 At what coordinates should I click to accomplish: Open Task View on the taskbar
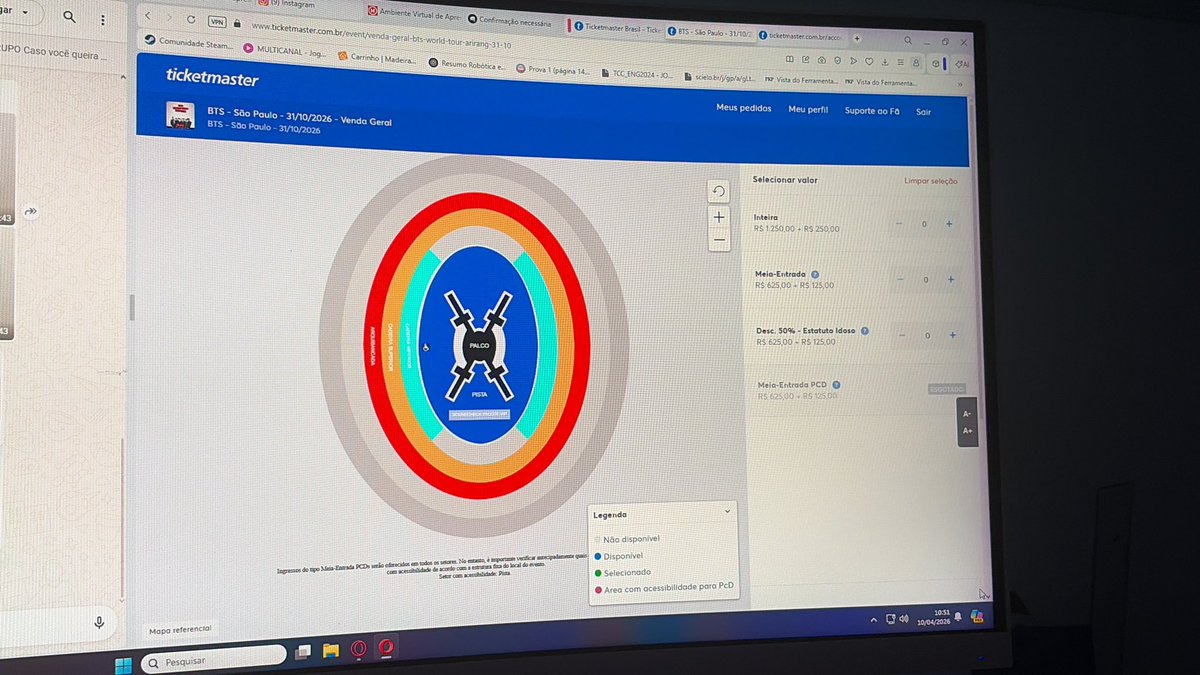tap(302, 653)
